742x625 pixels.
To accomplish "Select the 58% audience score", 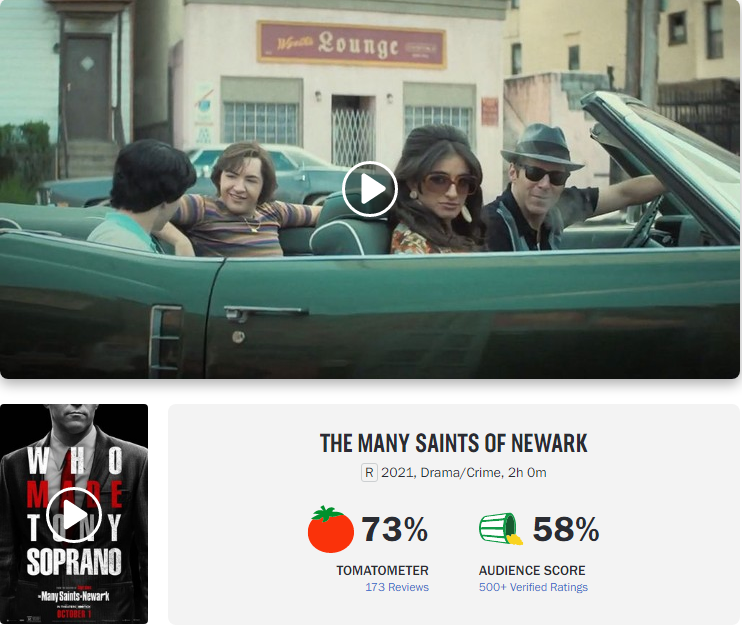I will pos(566,529).
